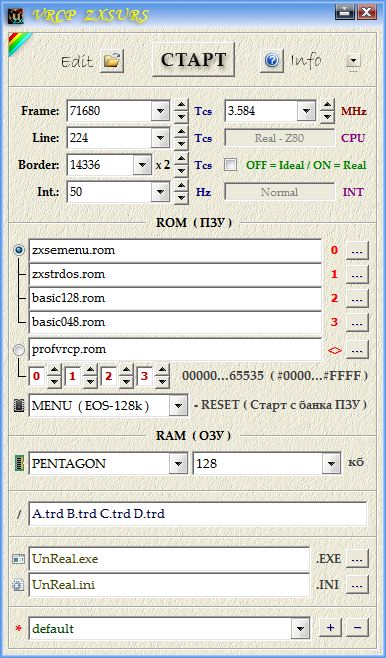Open the PENTAGON memory model dropdown
Screen dimensions: 386x658
[179, 464]
